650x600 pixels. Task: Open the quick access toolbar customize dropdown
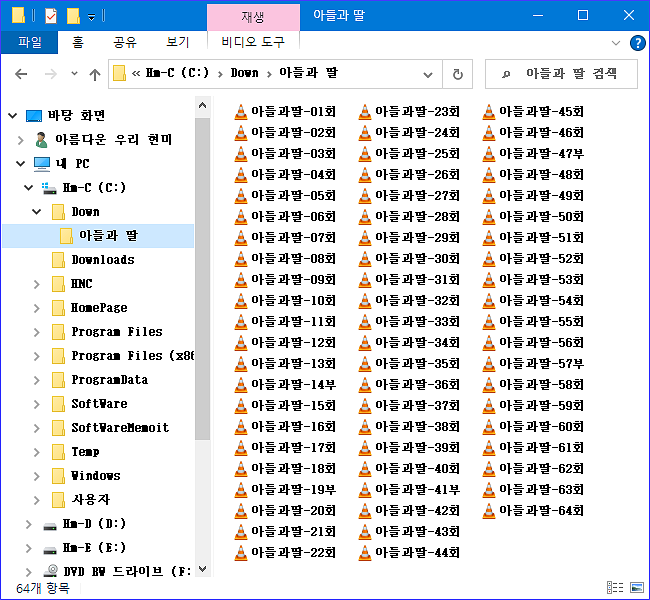pyautogui.click(x=91, y=17)
